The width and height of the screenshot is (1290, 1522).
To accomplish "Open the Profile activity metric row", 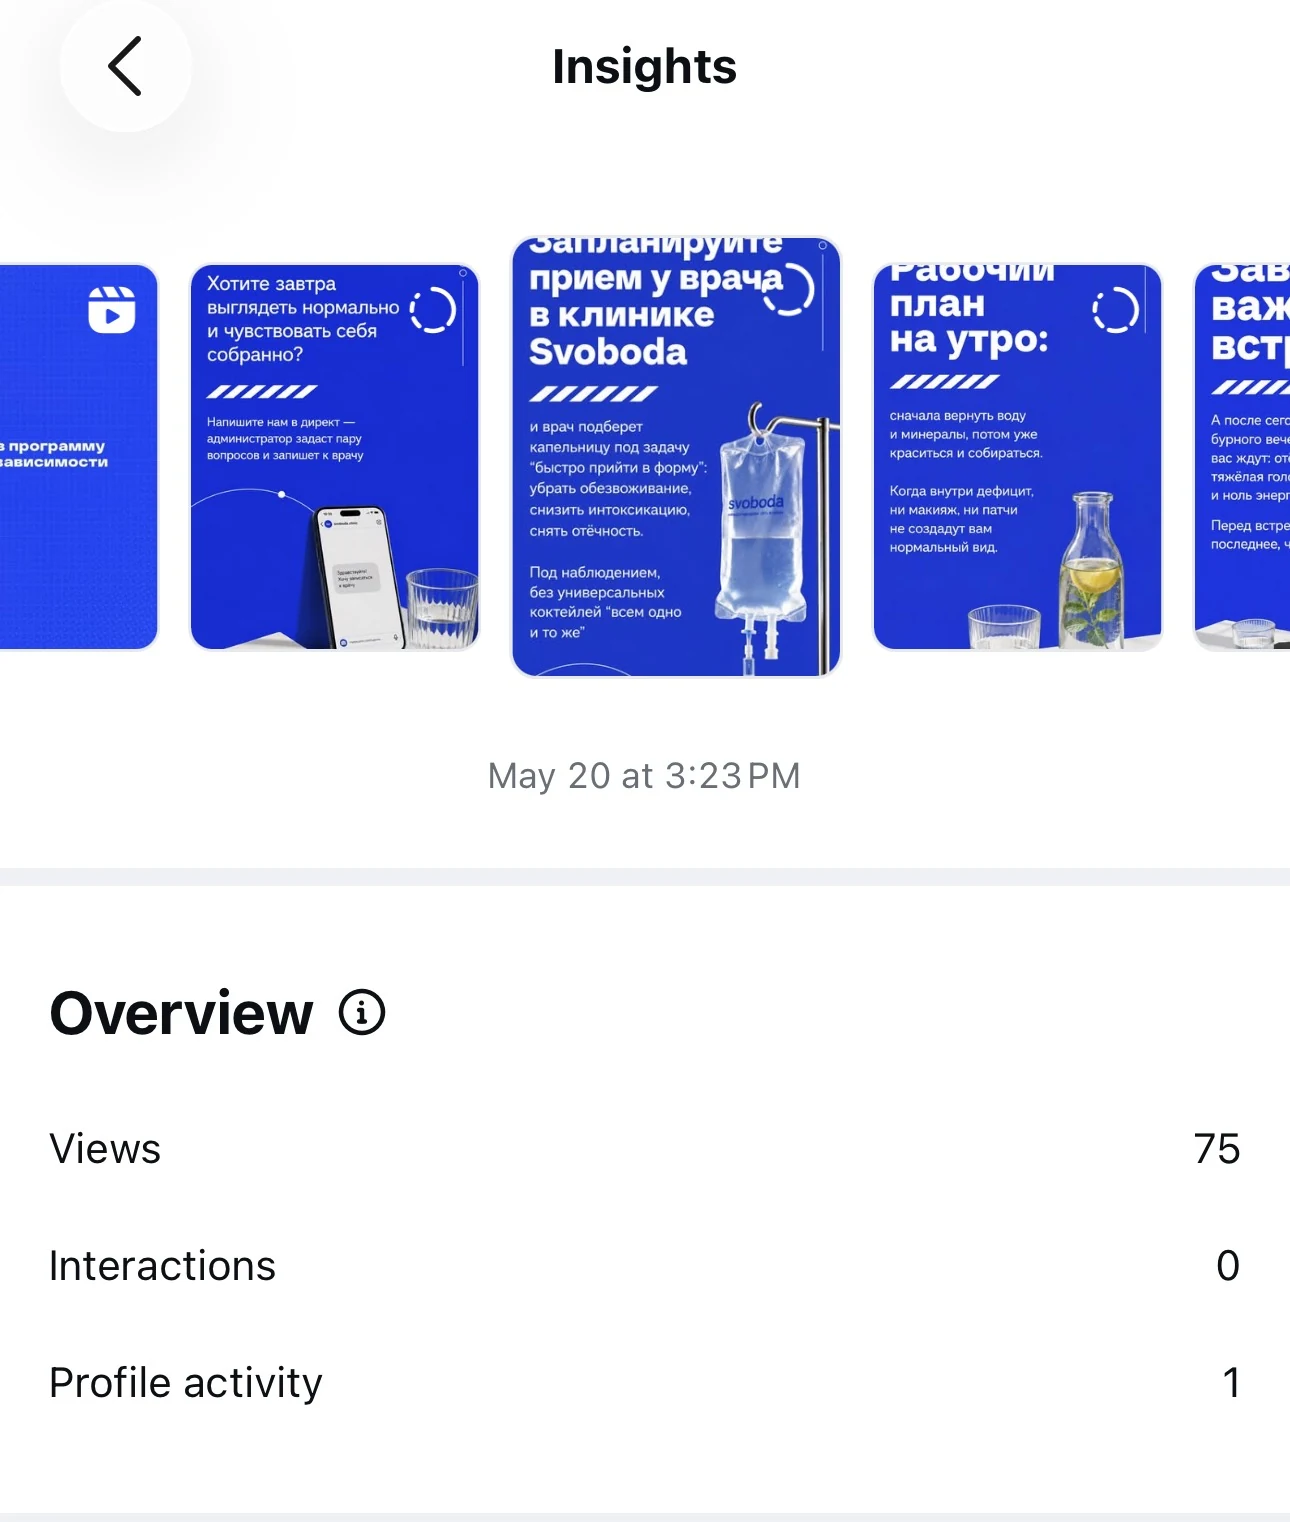I will point(645,1382).
